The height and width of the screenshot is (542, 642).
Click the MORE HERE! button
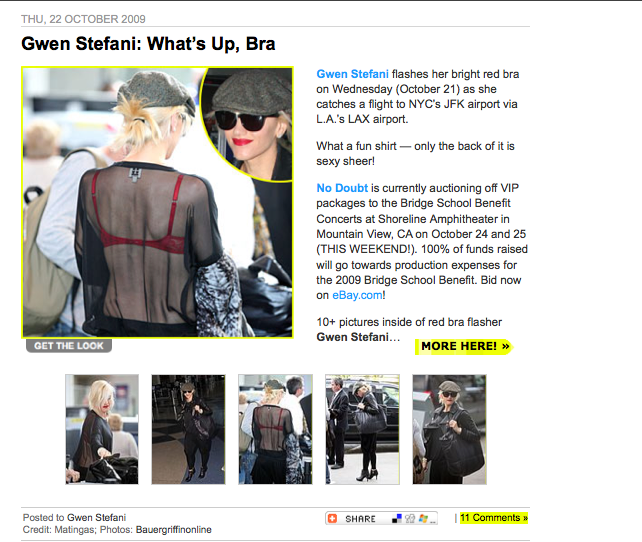pyautogui.click(x=463, y=347)
